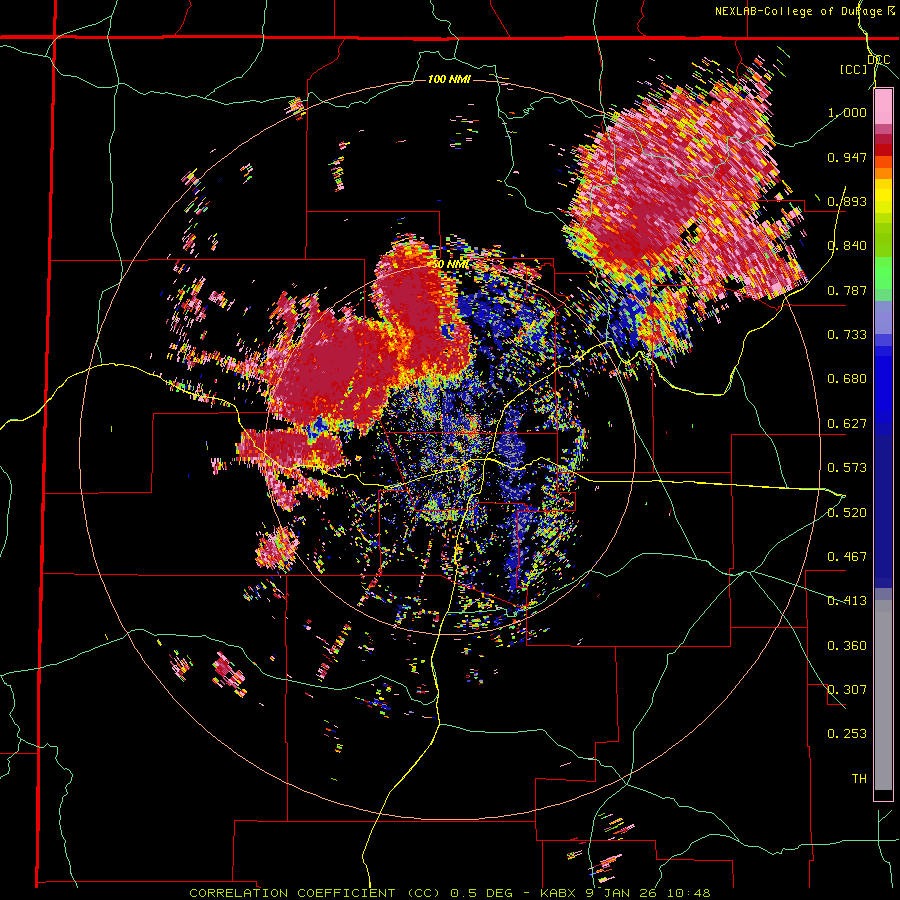Select the 0.787 legend value

pos(847,290)
